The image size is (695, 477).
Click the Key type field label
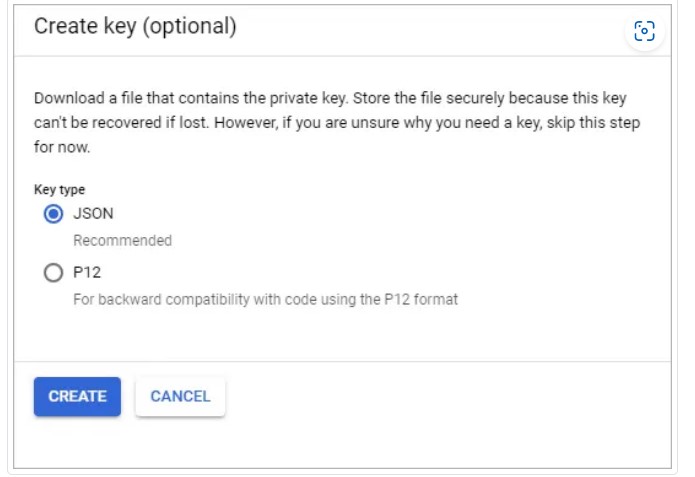pos(59,190)
